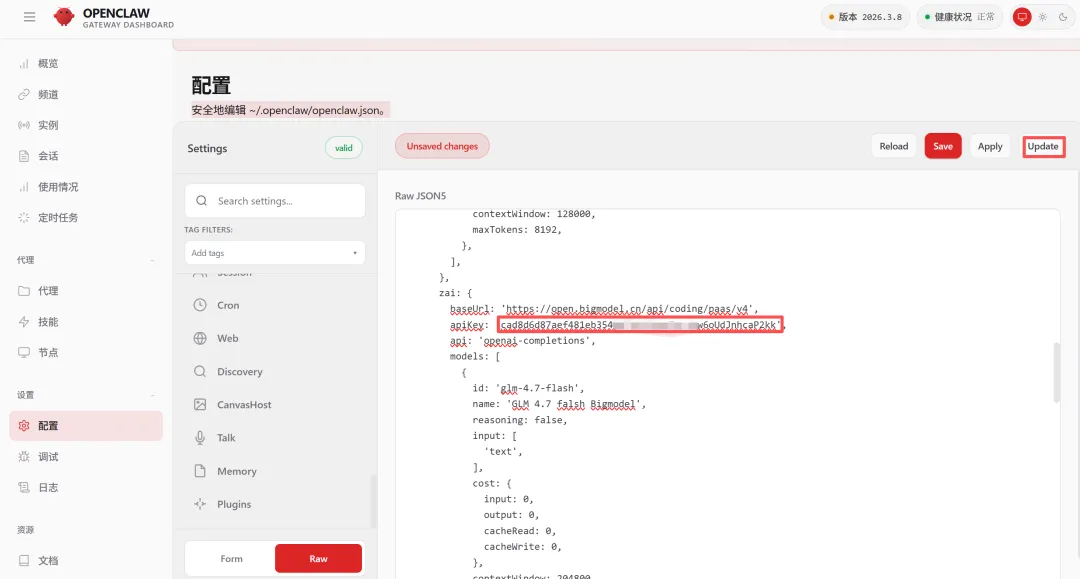Open 频道 channels link icon

click(x=23, y=94)
